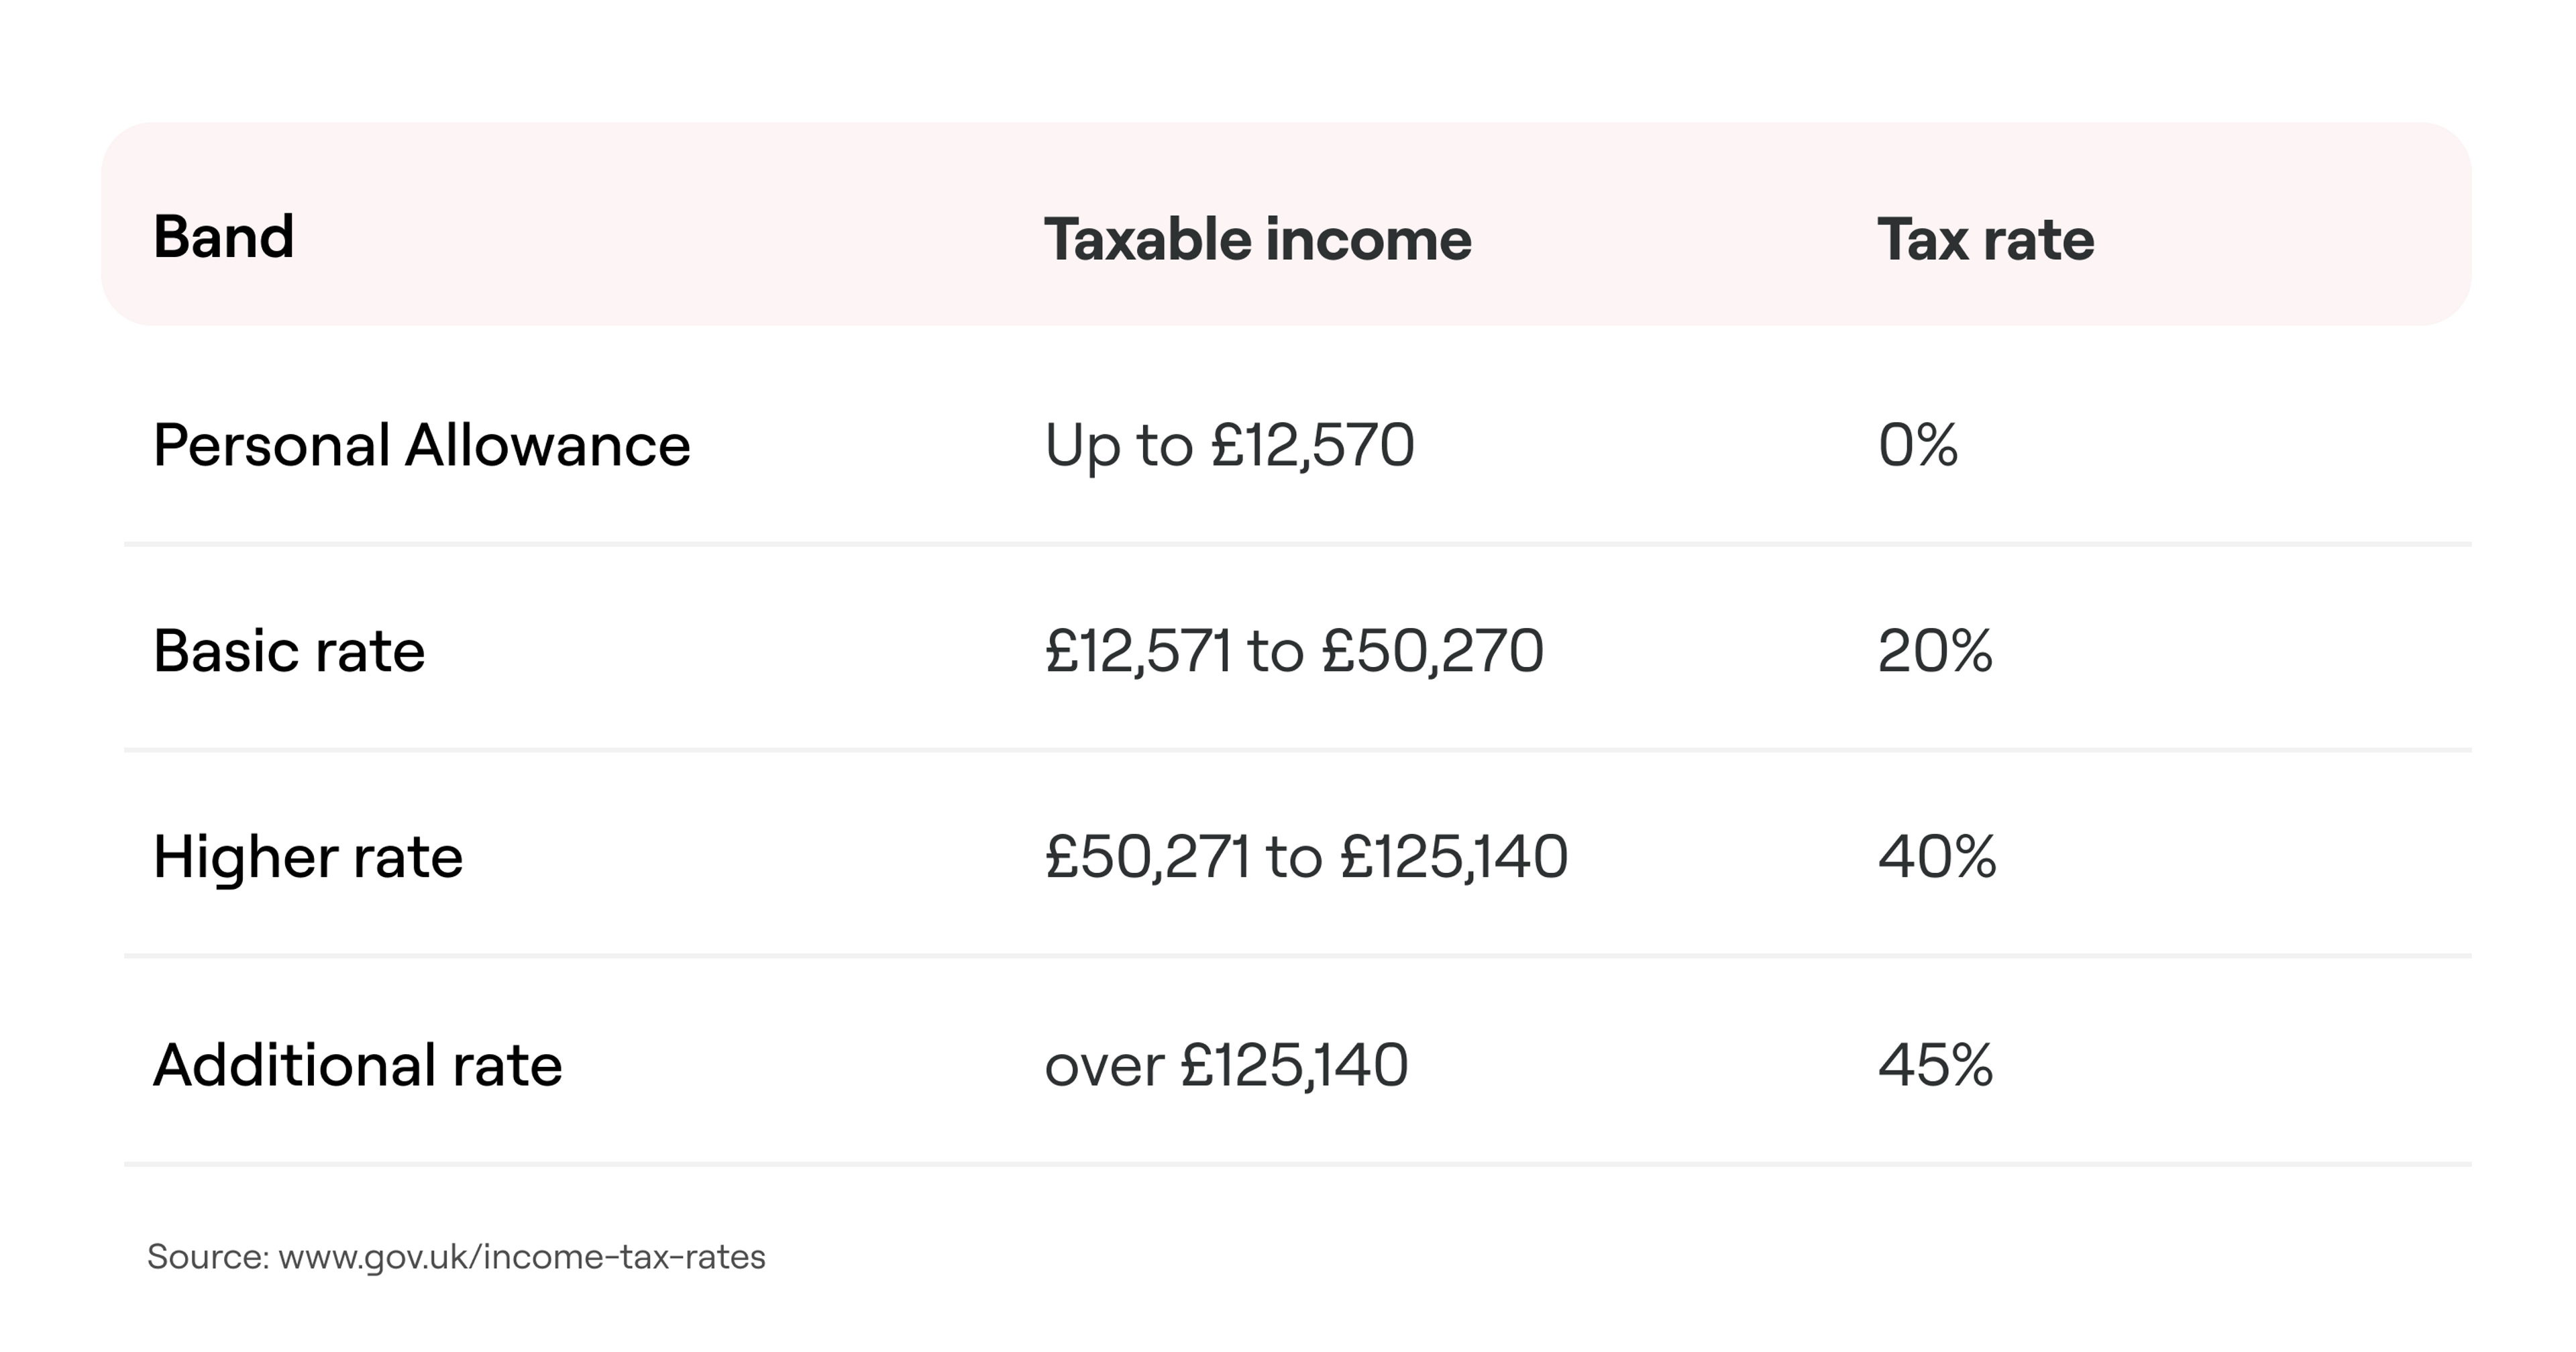Click the word 'to' in the Basic rate range
The image size is (2576, 1352).
click(1276, 651)
